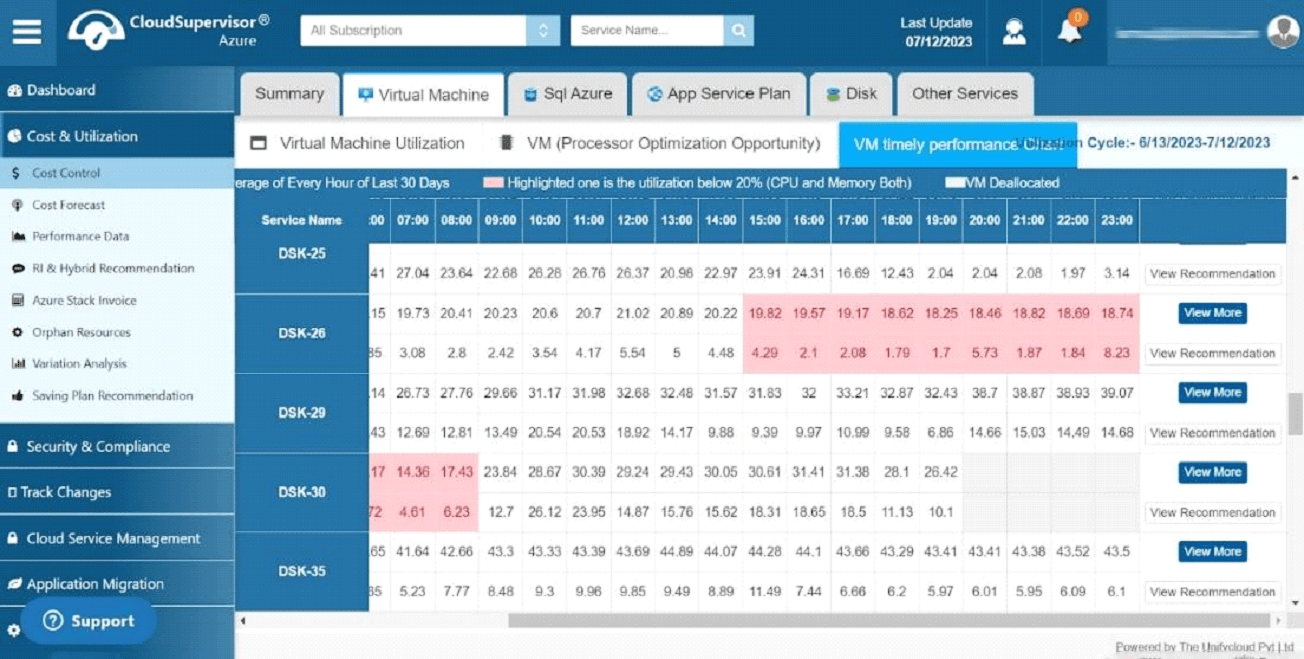Switch to the Disk tab
Image resolution: width=1304 pixels, height=659 pixels.
pyautogui.click(x=851, y=94)
